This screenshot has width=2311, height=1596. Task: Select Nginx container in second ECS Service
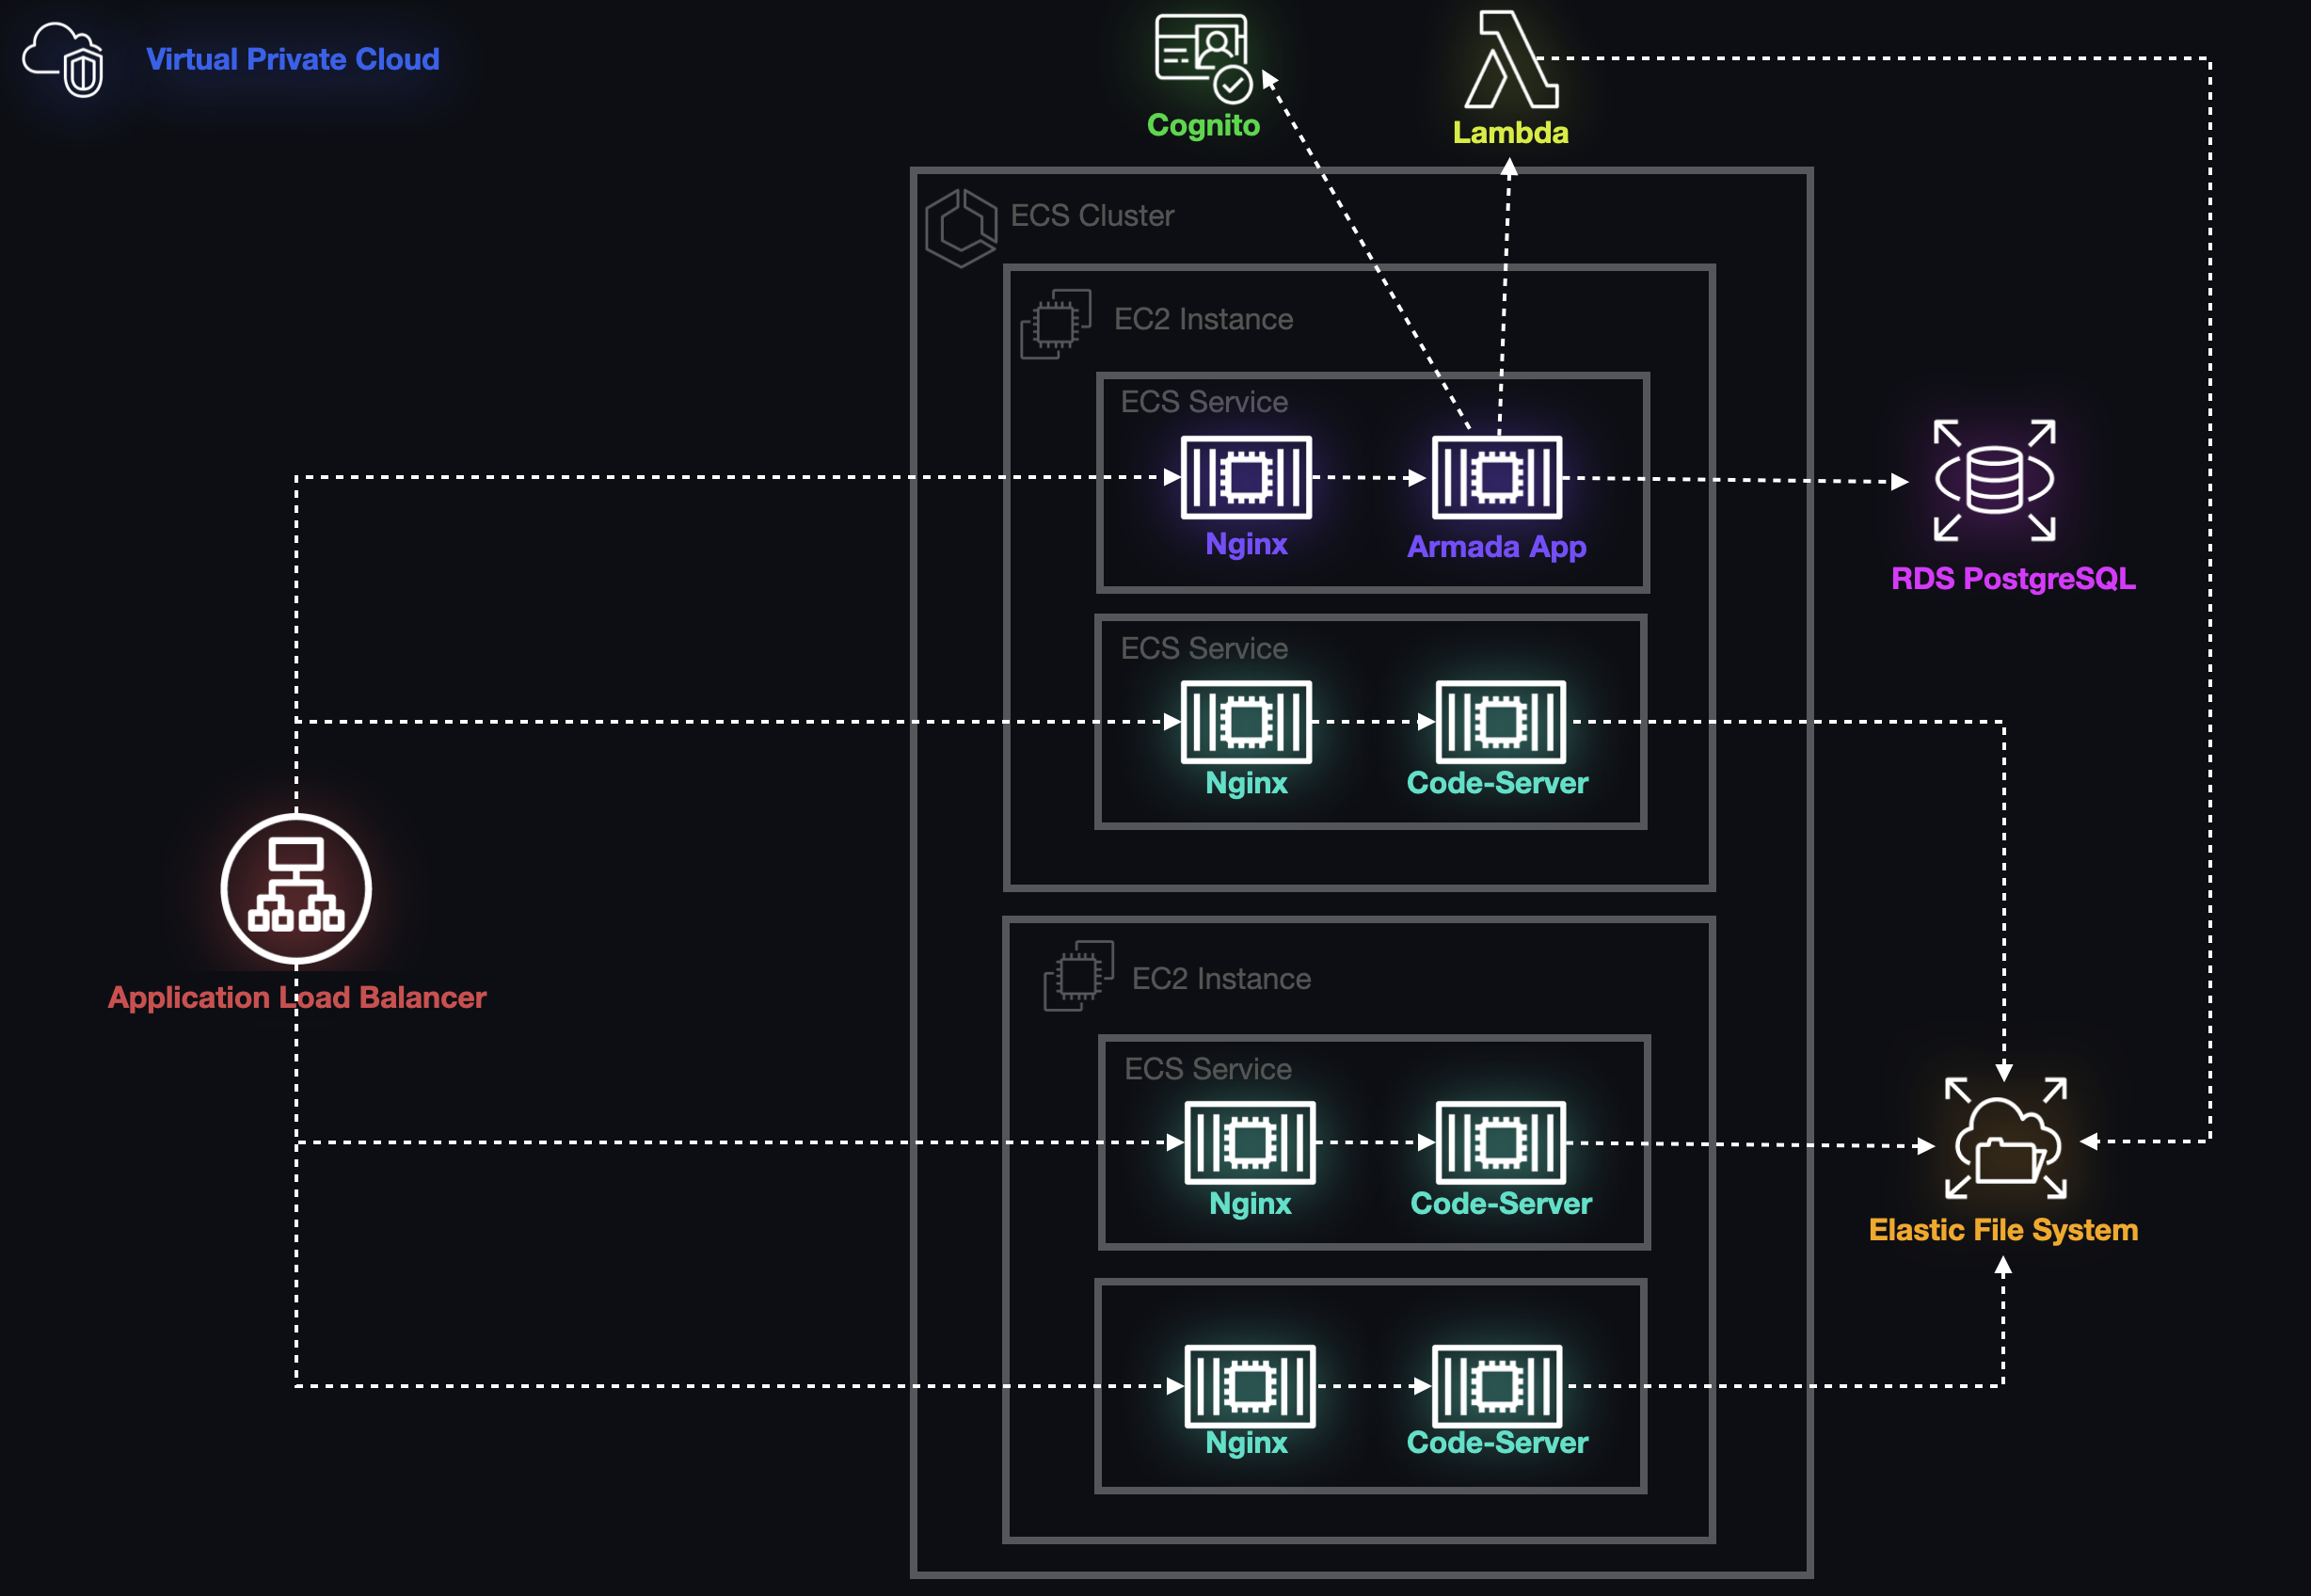1246,721
